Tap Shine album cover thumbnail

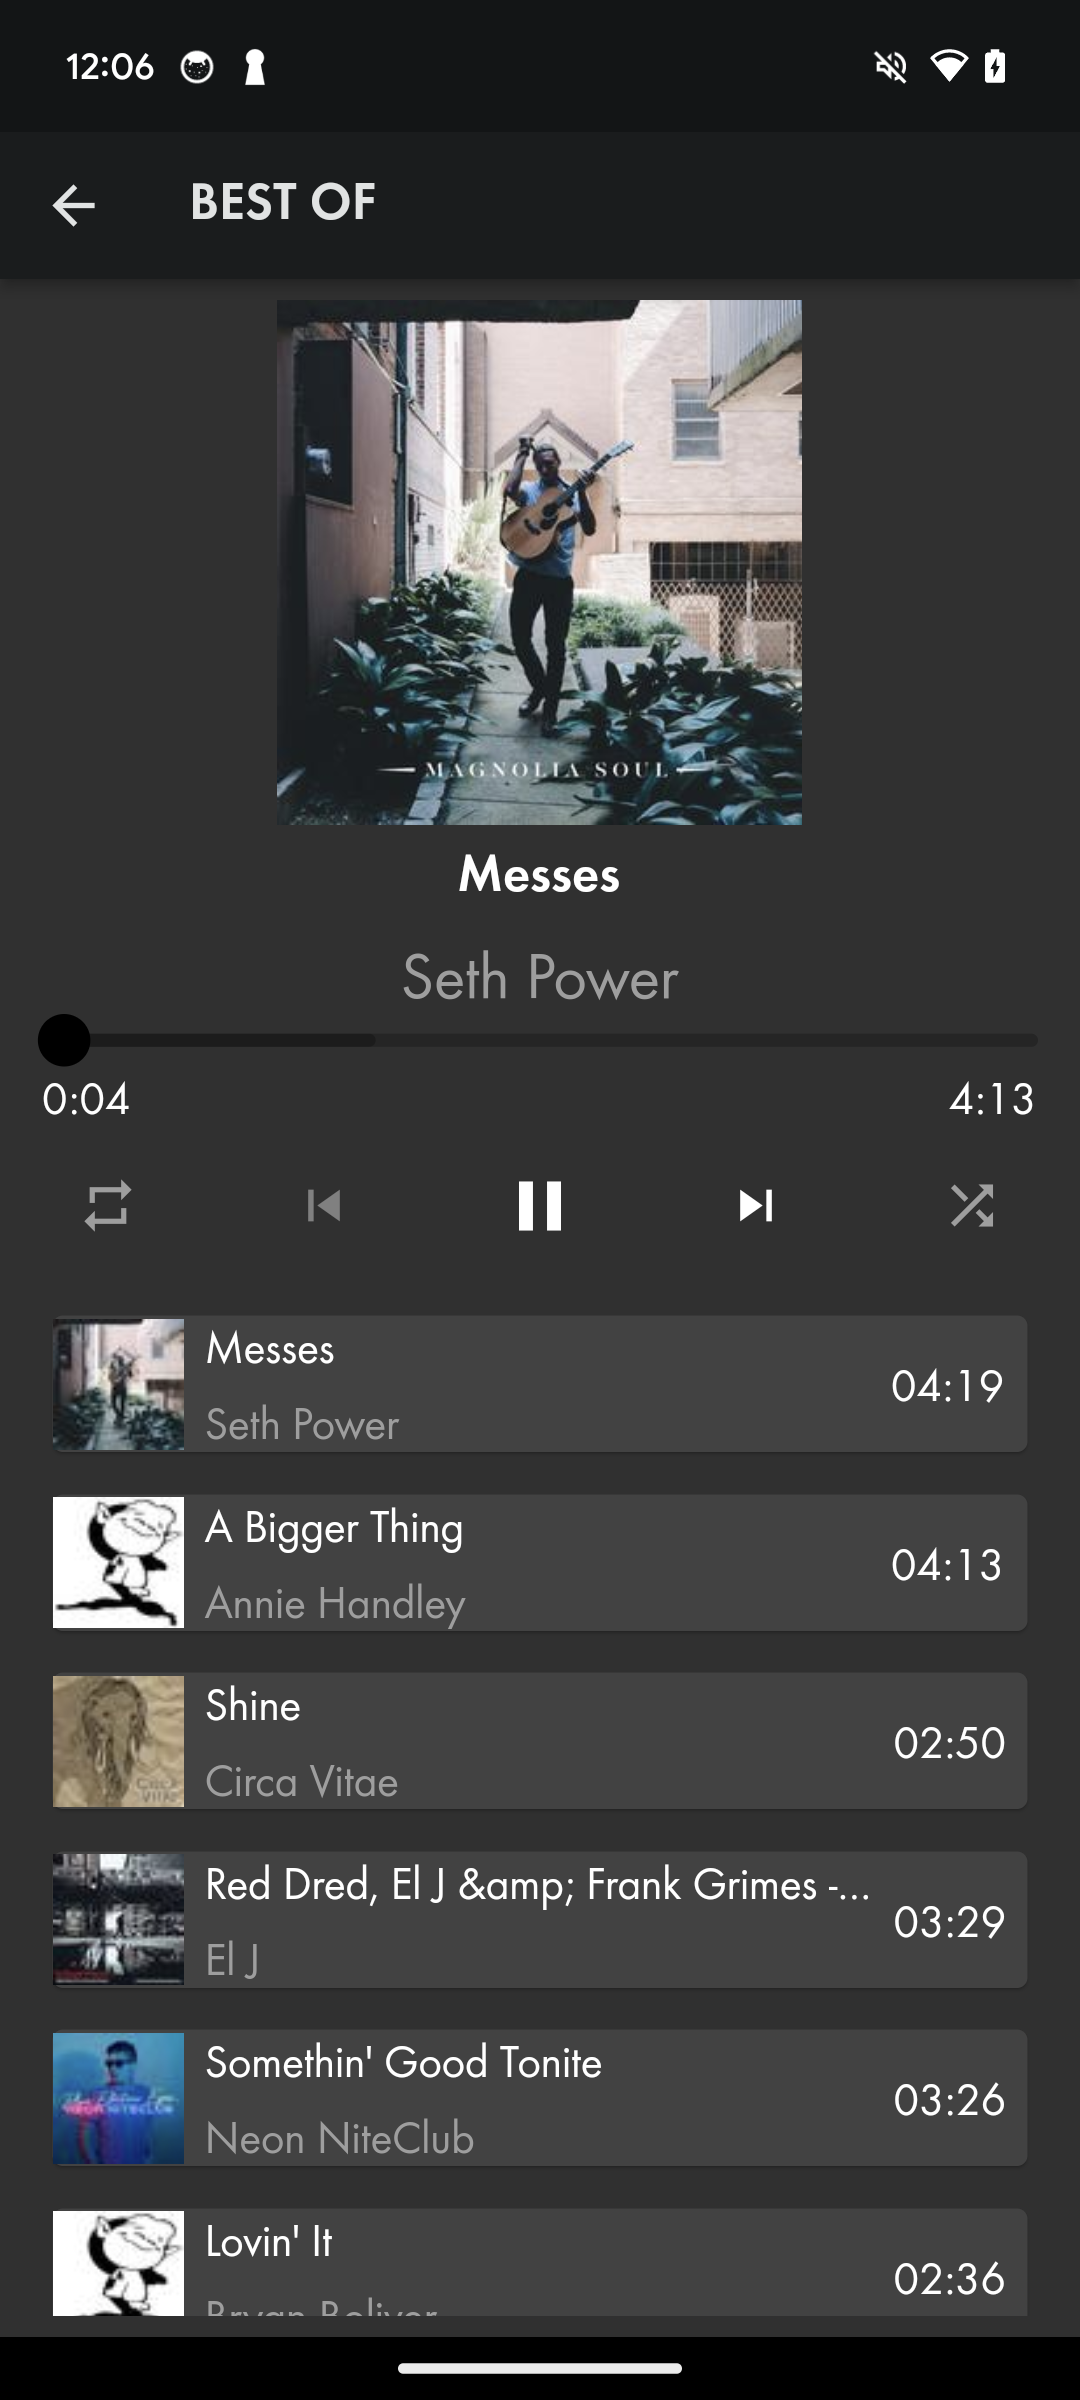point(118,1741)
